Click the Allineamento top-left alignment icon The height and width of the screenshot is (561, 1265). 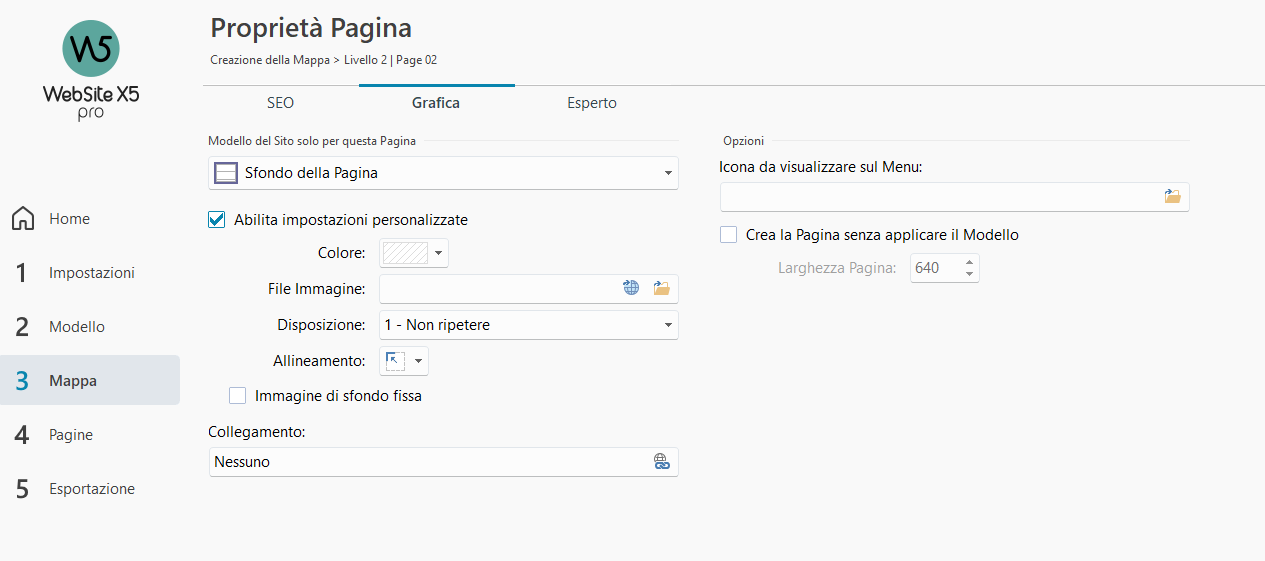point(396,361)
